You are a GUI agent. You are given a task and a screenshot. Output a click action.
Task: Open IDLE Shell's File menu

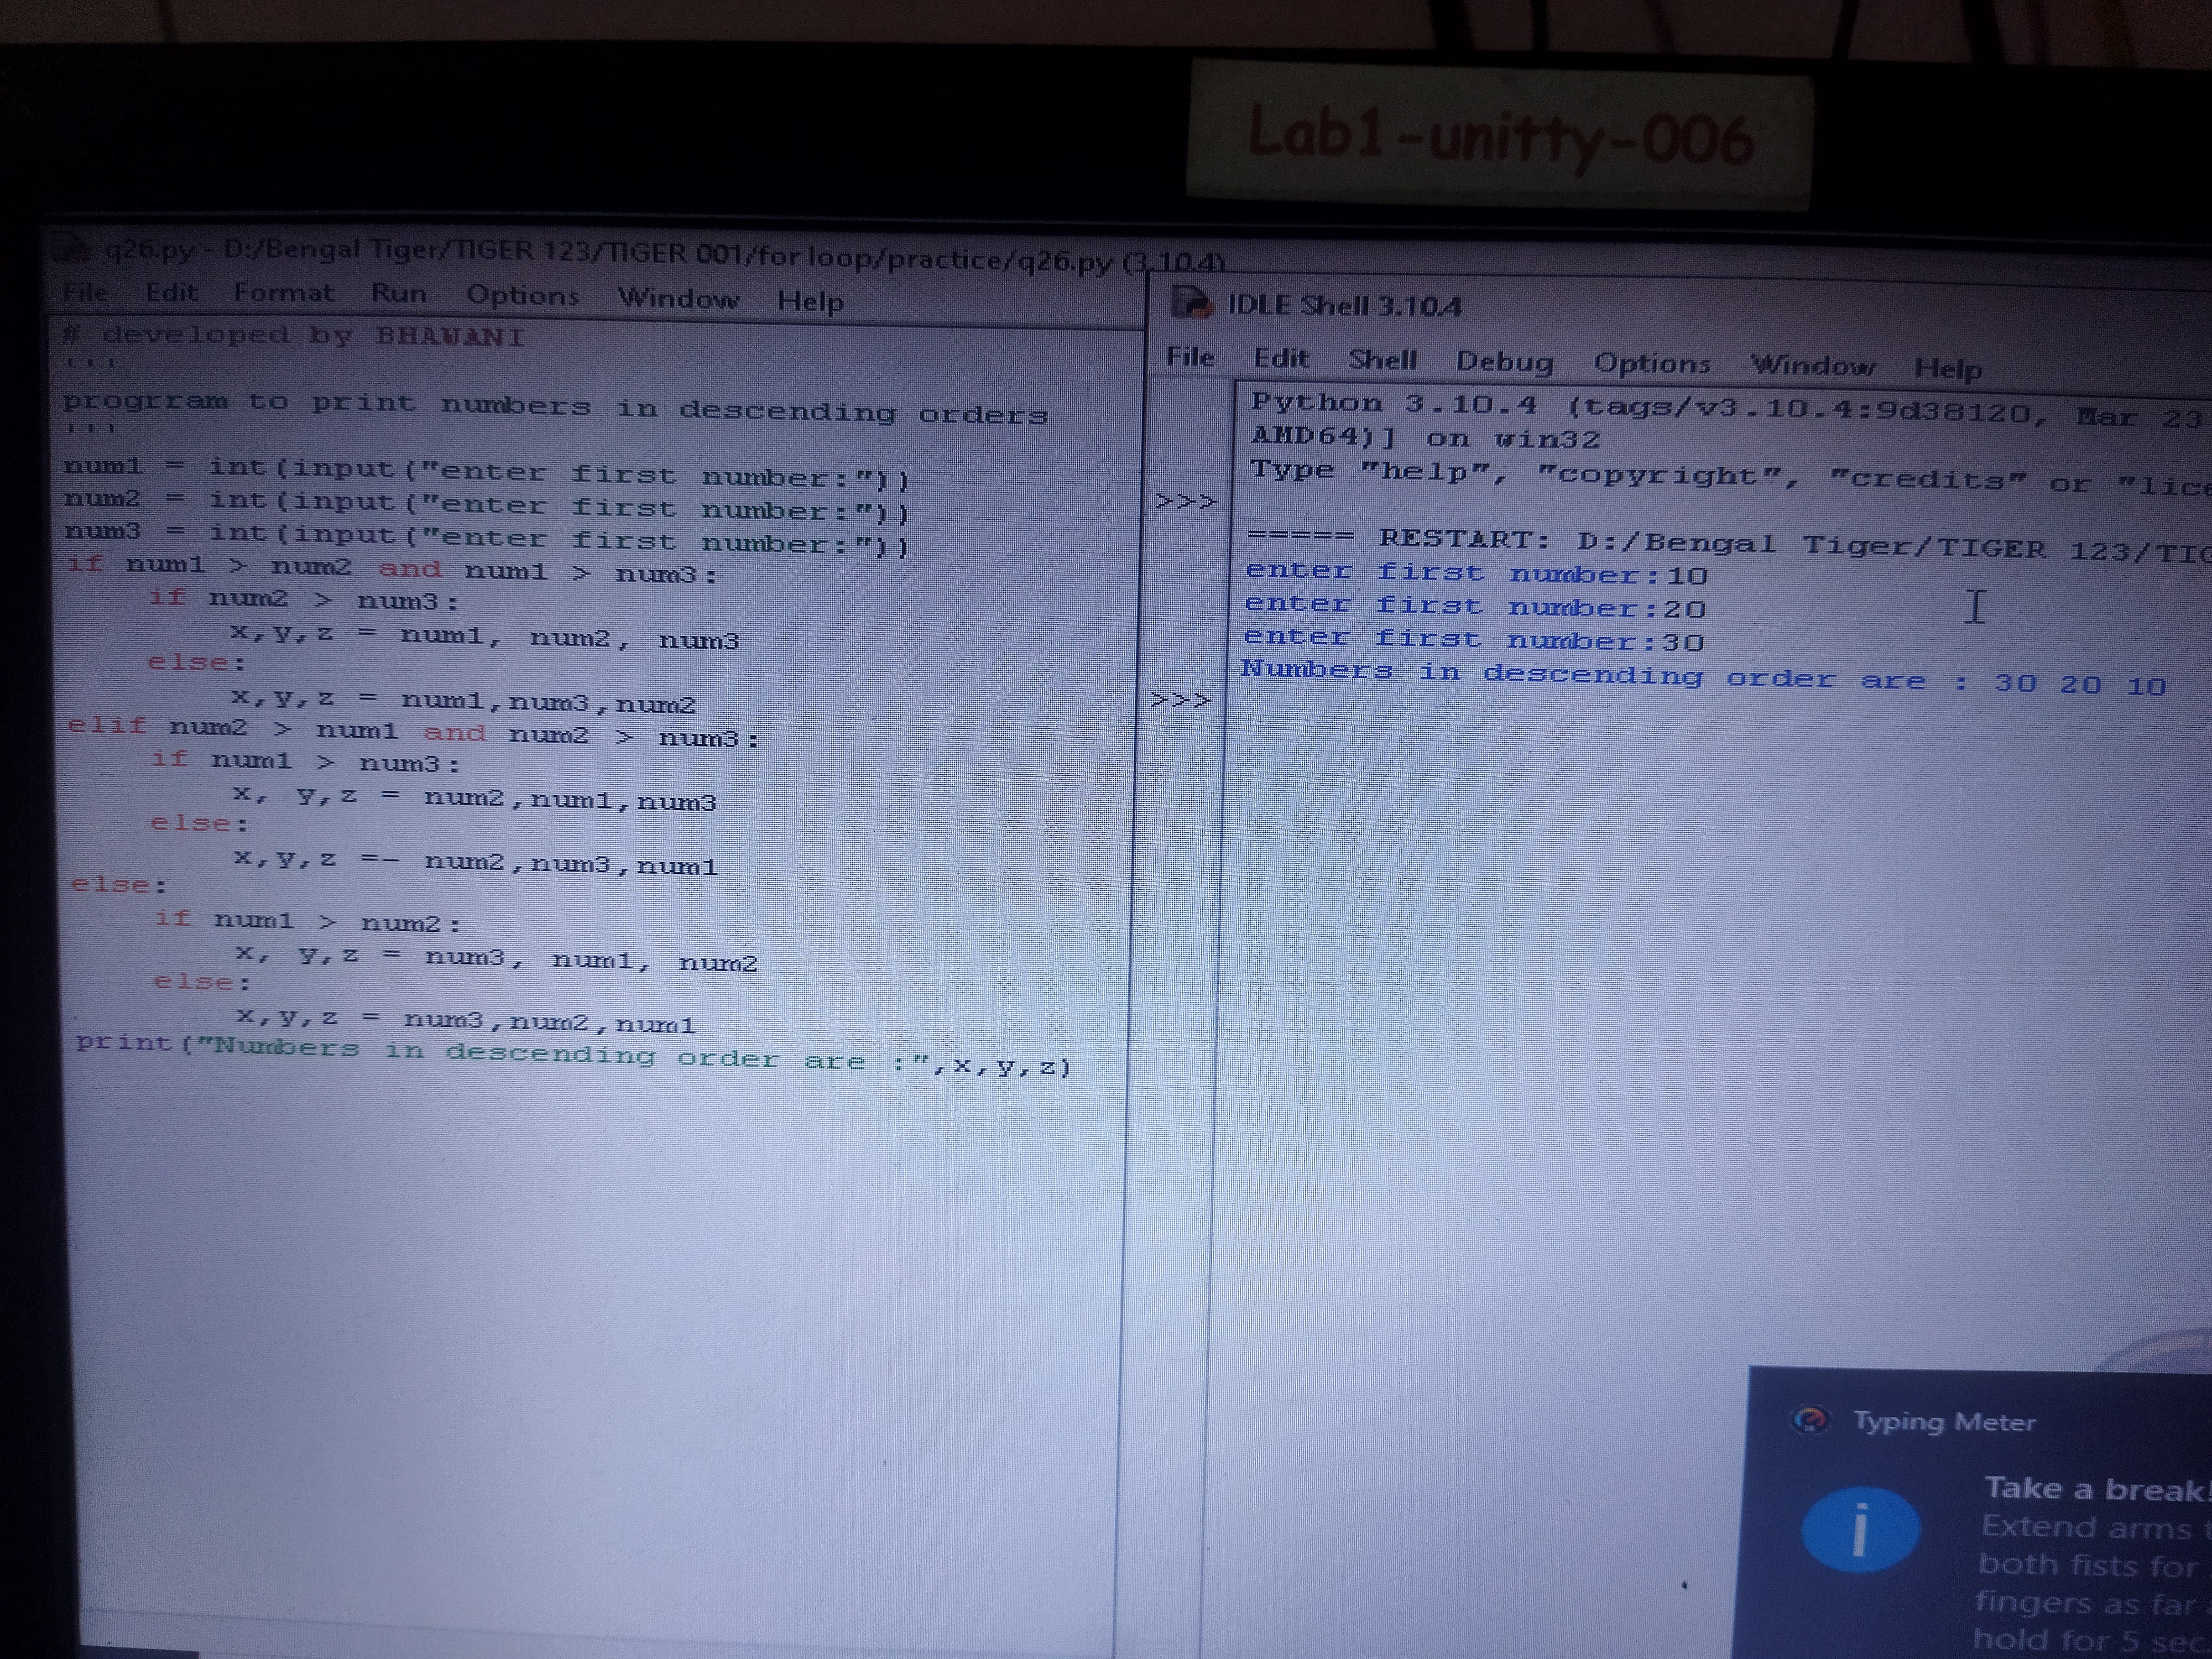point(1190,357)
